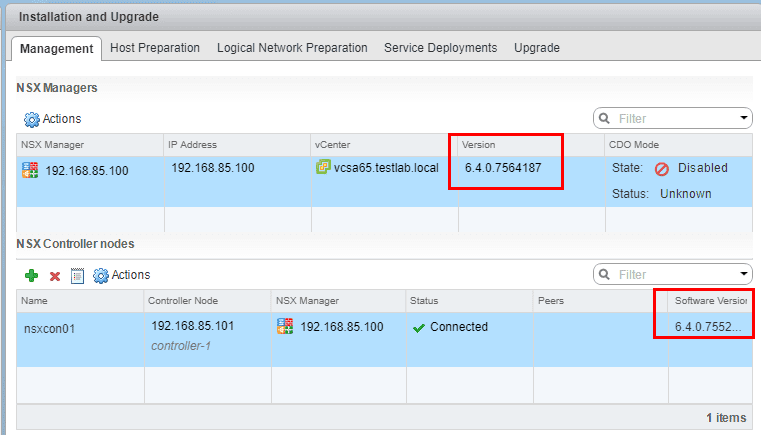Focus the NSX Controller nodes Filter field
Viewport: 761px width, 435px height.
(673, 275)
